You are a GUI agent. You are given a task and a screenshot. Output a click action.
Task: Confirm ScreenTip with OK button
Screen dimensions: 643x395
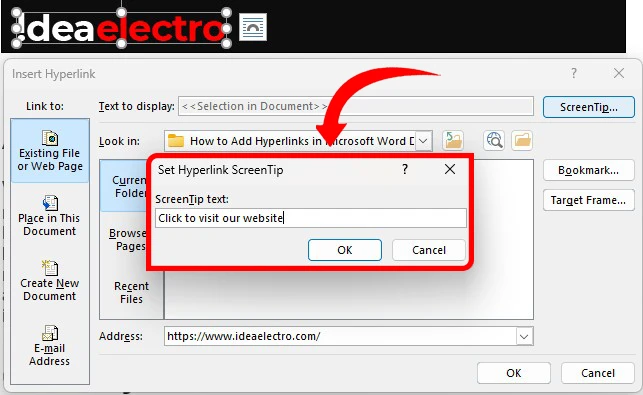345,250
